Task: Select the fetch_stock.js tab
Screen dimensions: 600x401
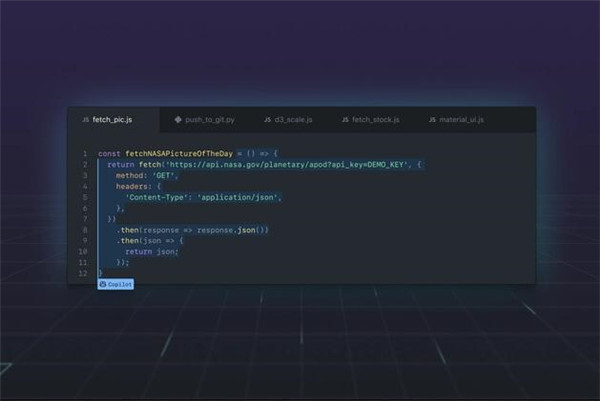Action: coord(375,120)
